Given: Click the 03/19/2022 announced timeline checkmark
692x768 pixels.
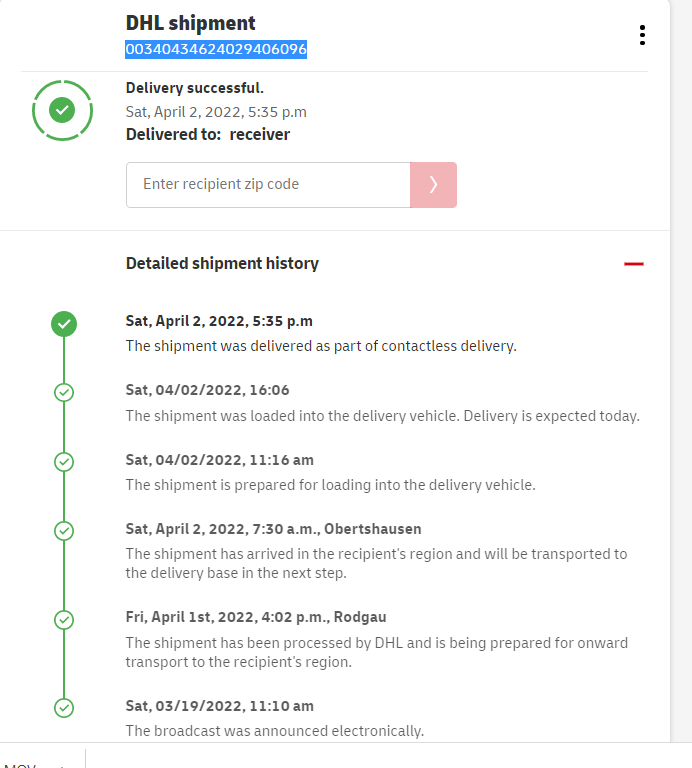Looking at the screenshot, I should click(64, 708).
